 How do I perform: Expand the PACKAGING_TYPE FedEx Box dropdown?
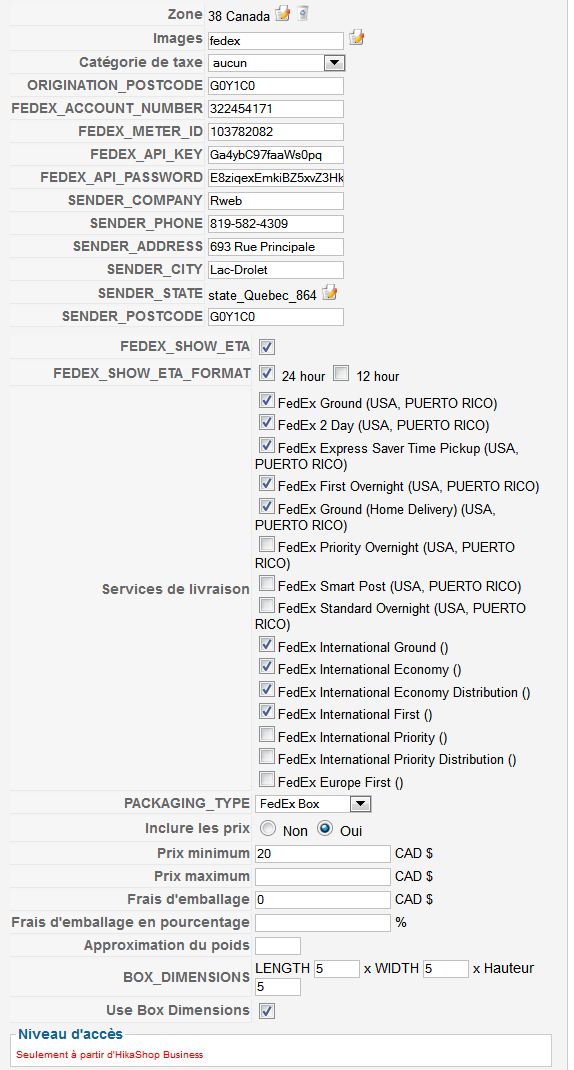pyautogui.click(x=313, y=804)
